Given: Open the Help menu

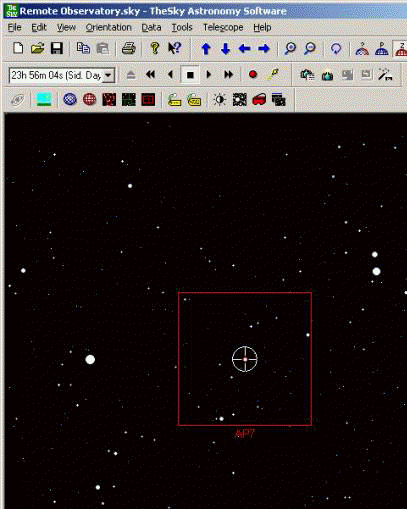Looking at the screenshot, I should 262,27.
